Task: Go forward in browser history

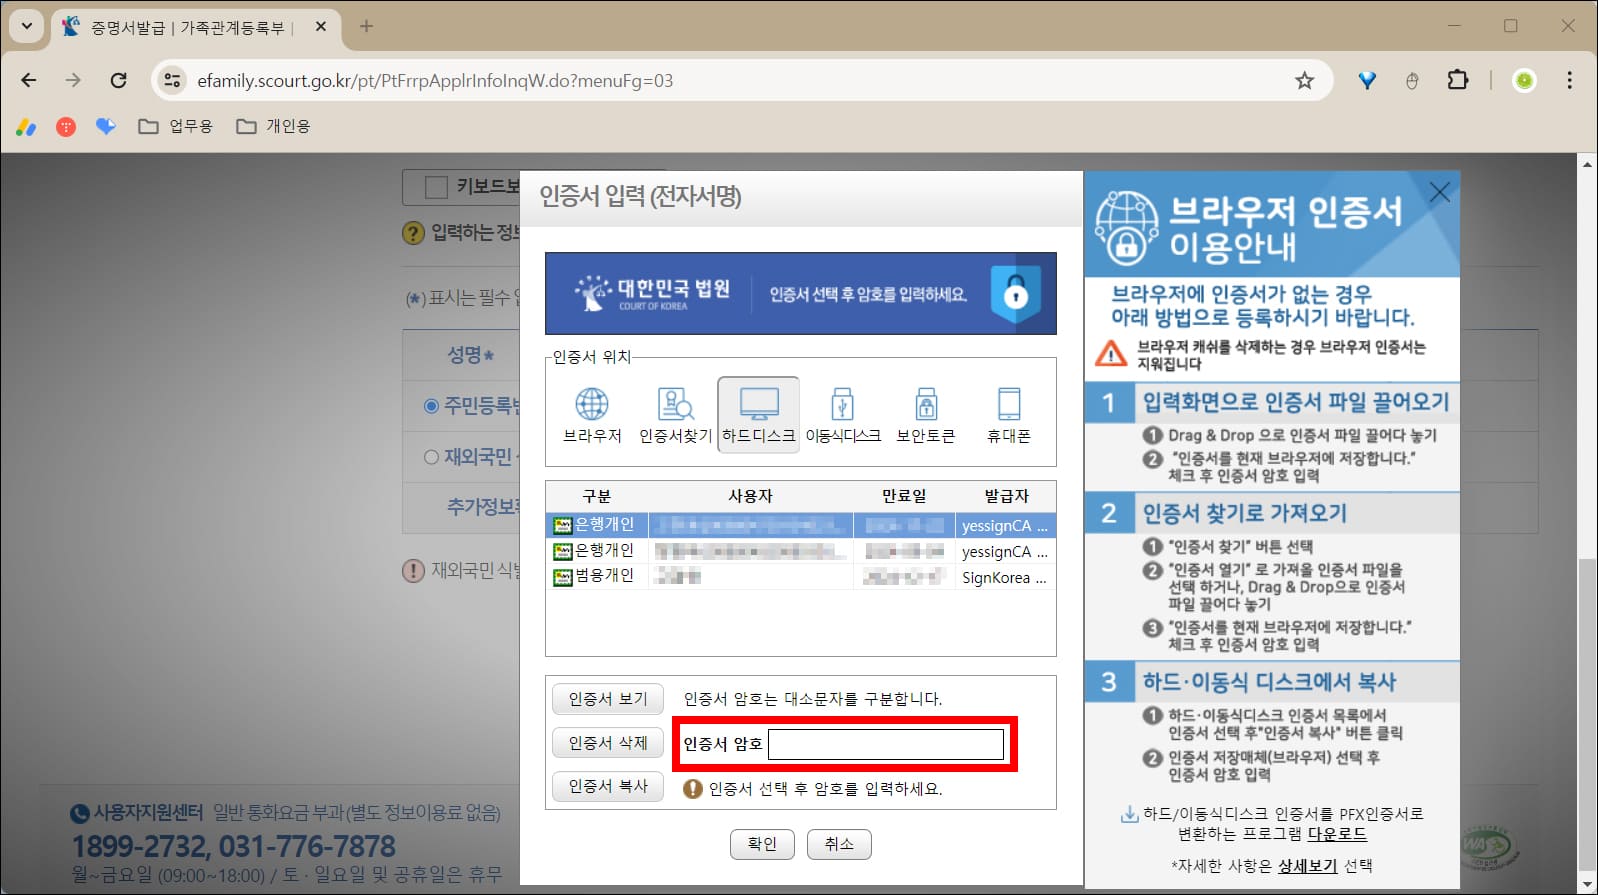Action: pos(73,80)
